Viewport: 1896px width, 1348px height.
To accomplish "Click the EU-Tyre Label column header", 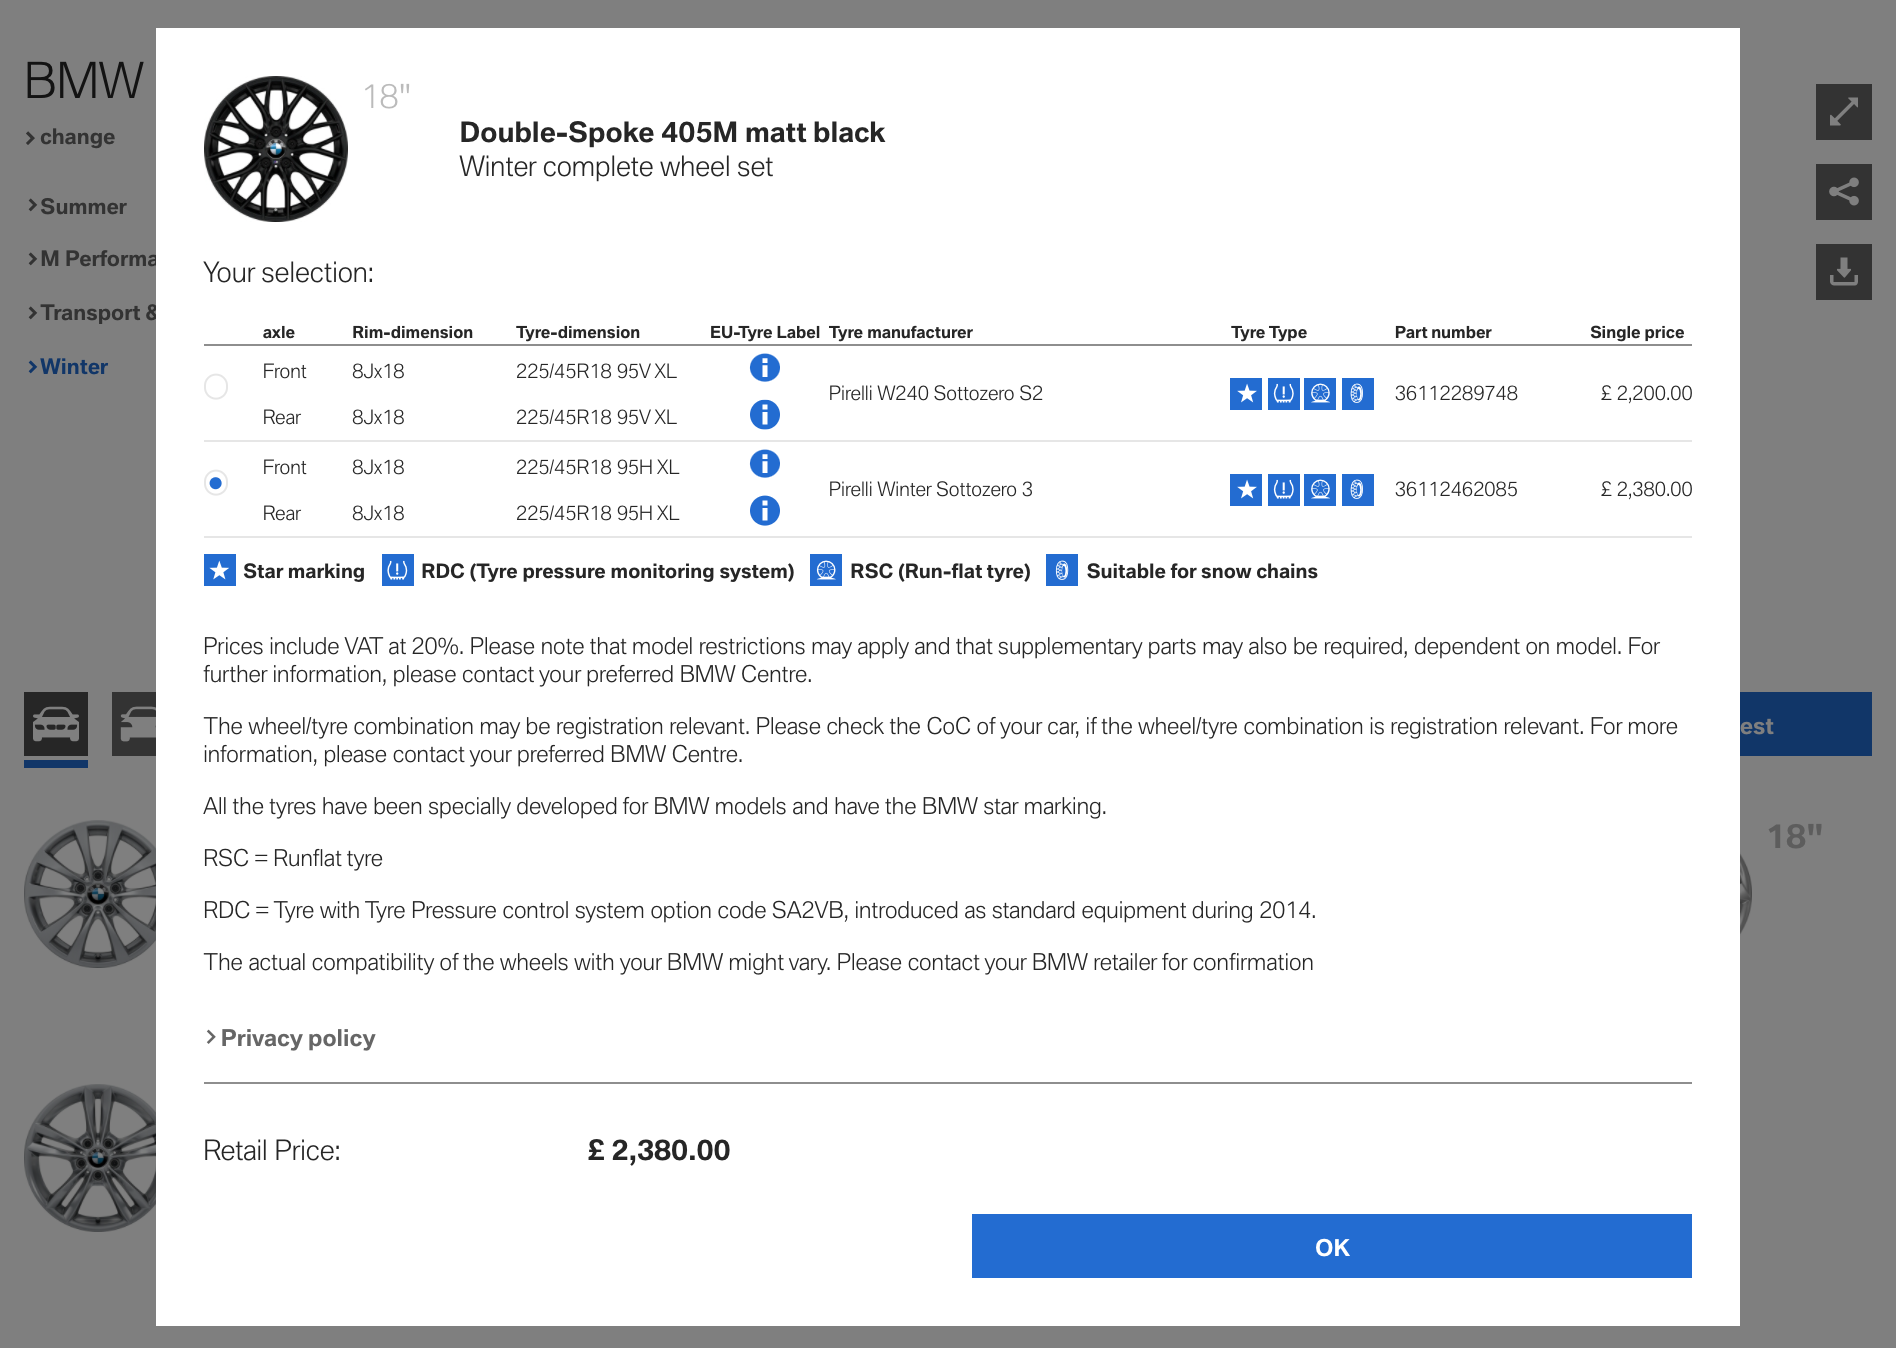I will click(765, 332).
